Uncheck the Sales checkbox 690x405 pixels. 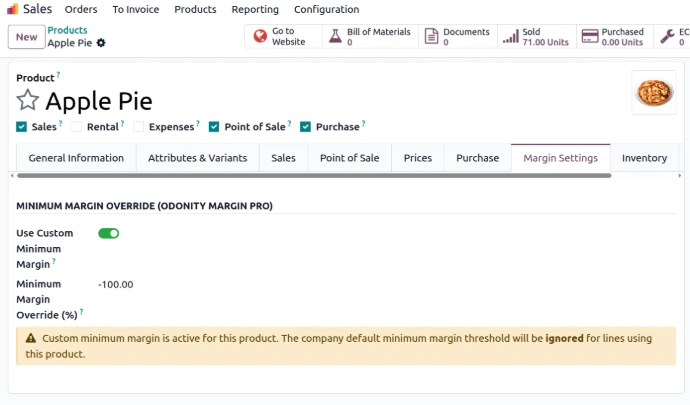[22, 127]
